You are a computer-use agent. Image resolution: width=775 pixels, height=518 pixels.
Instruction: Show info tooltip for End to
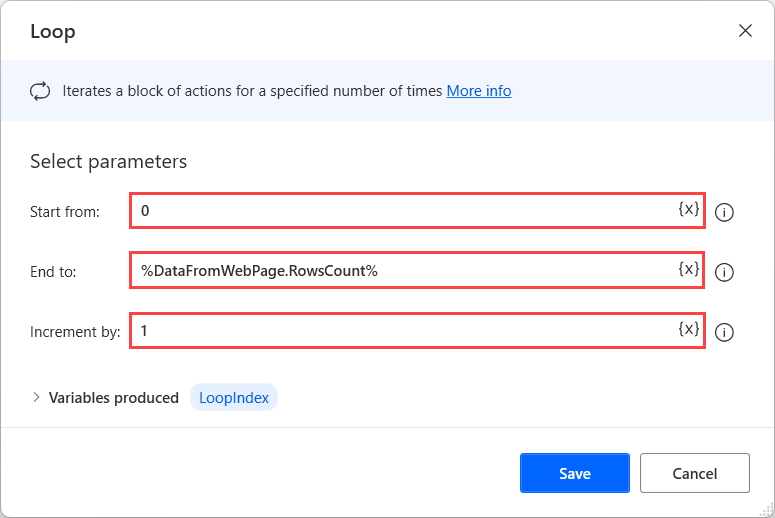pyautogui.click(x=726, y=272)
